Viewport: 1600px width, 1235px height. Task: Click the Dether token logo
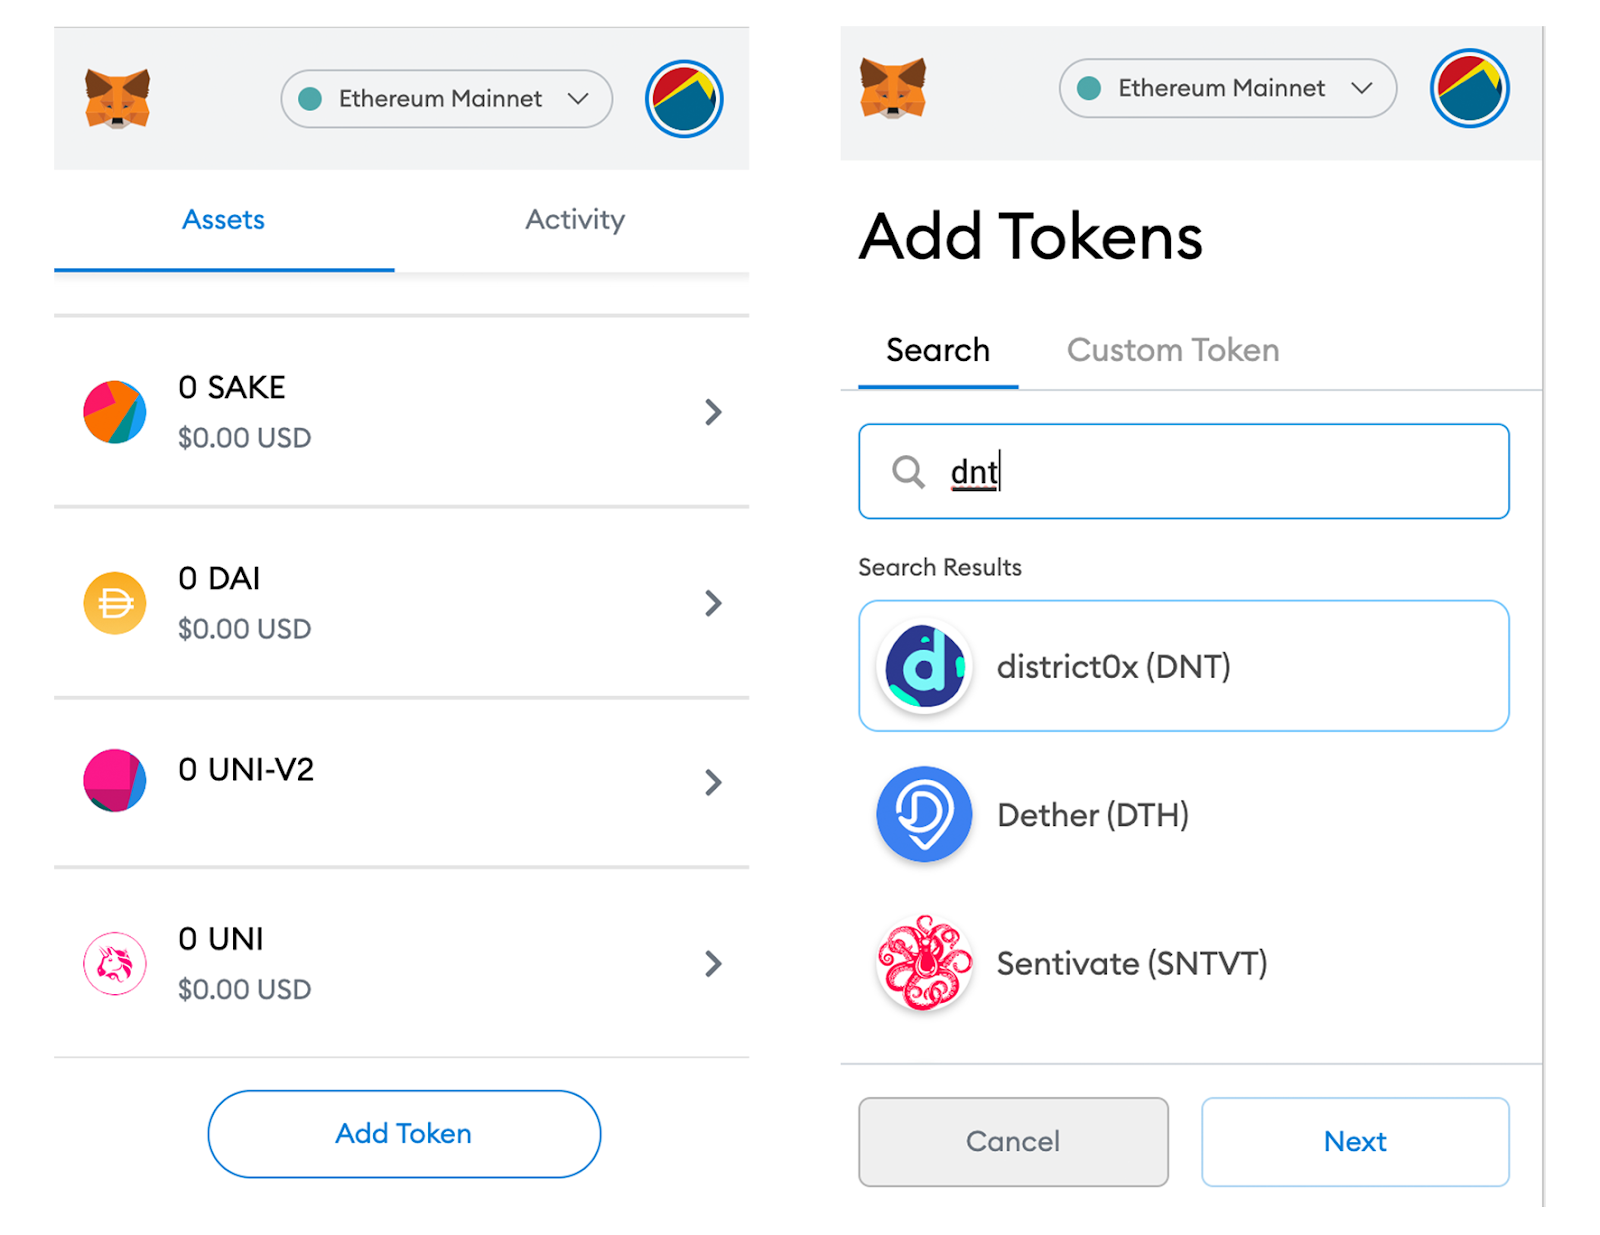[924, 814]
